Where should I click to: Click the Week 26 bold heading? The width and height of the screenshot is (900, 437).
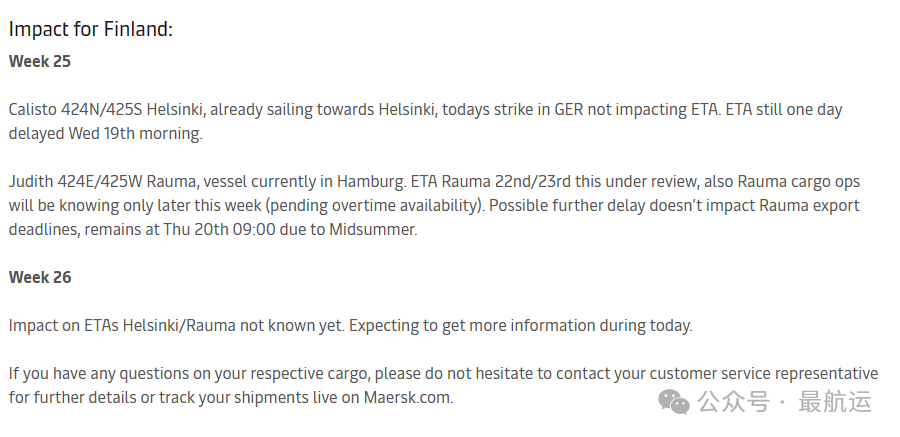40,277
